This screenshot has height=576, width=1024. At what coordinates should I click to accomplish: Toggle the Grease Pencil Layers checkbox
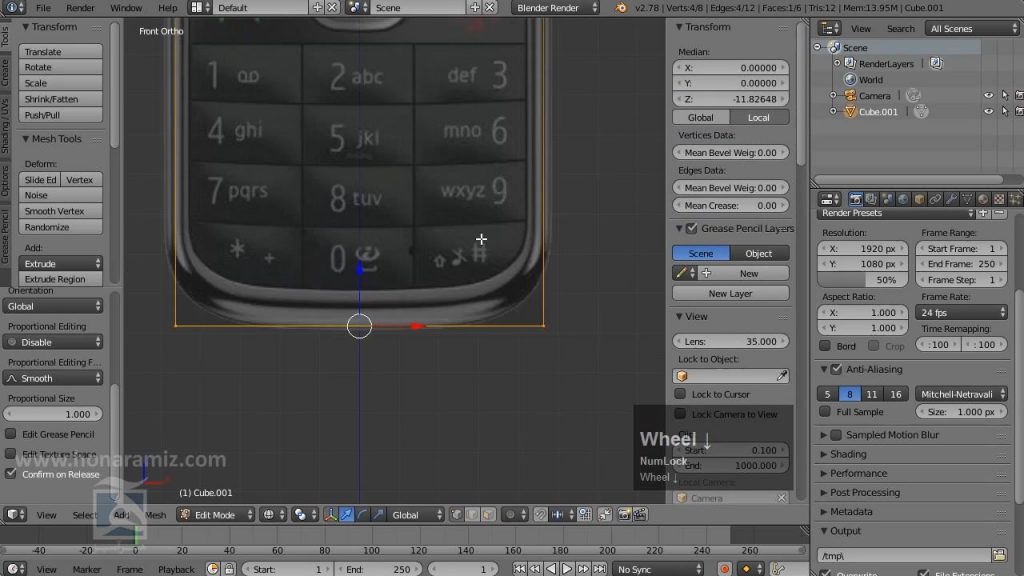(x=692, y=228)
